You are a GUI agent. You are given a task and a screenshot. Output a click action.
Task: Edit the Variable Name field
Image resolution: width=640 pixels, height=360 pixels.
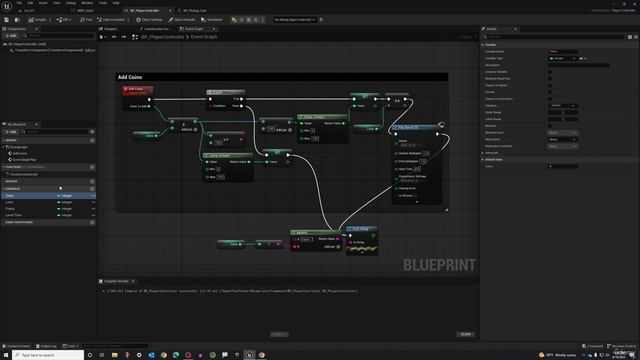[563, 51]
